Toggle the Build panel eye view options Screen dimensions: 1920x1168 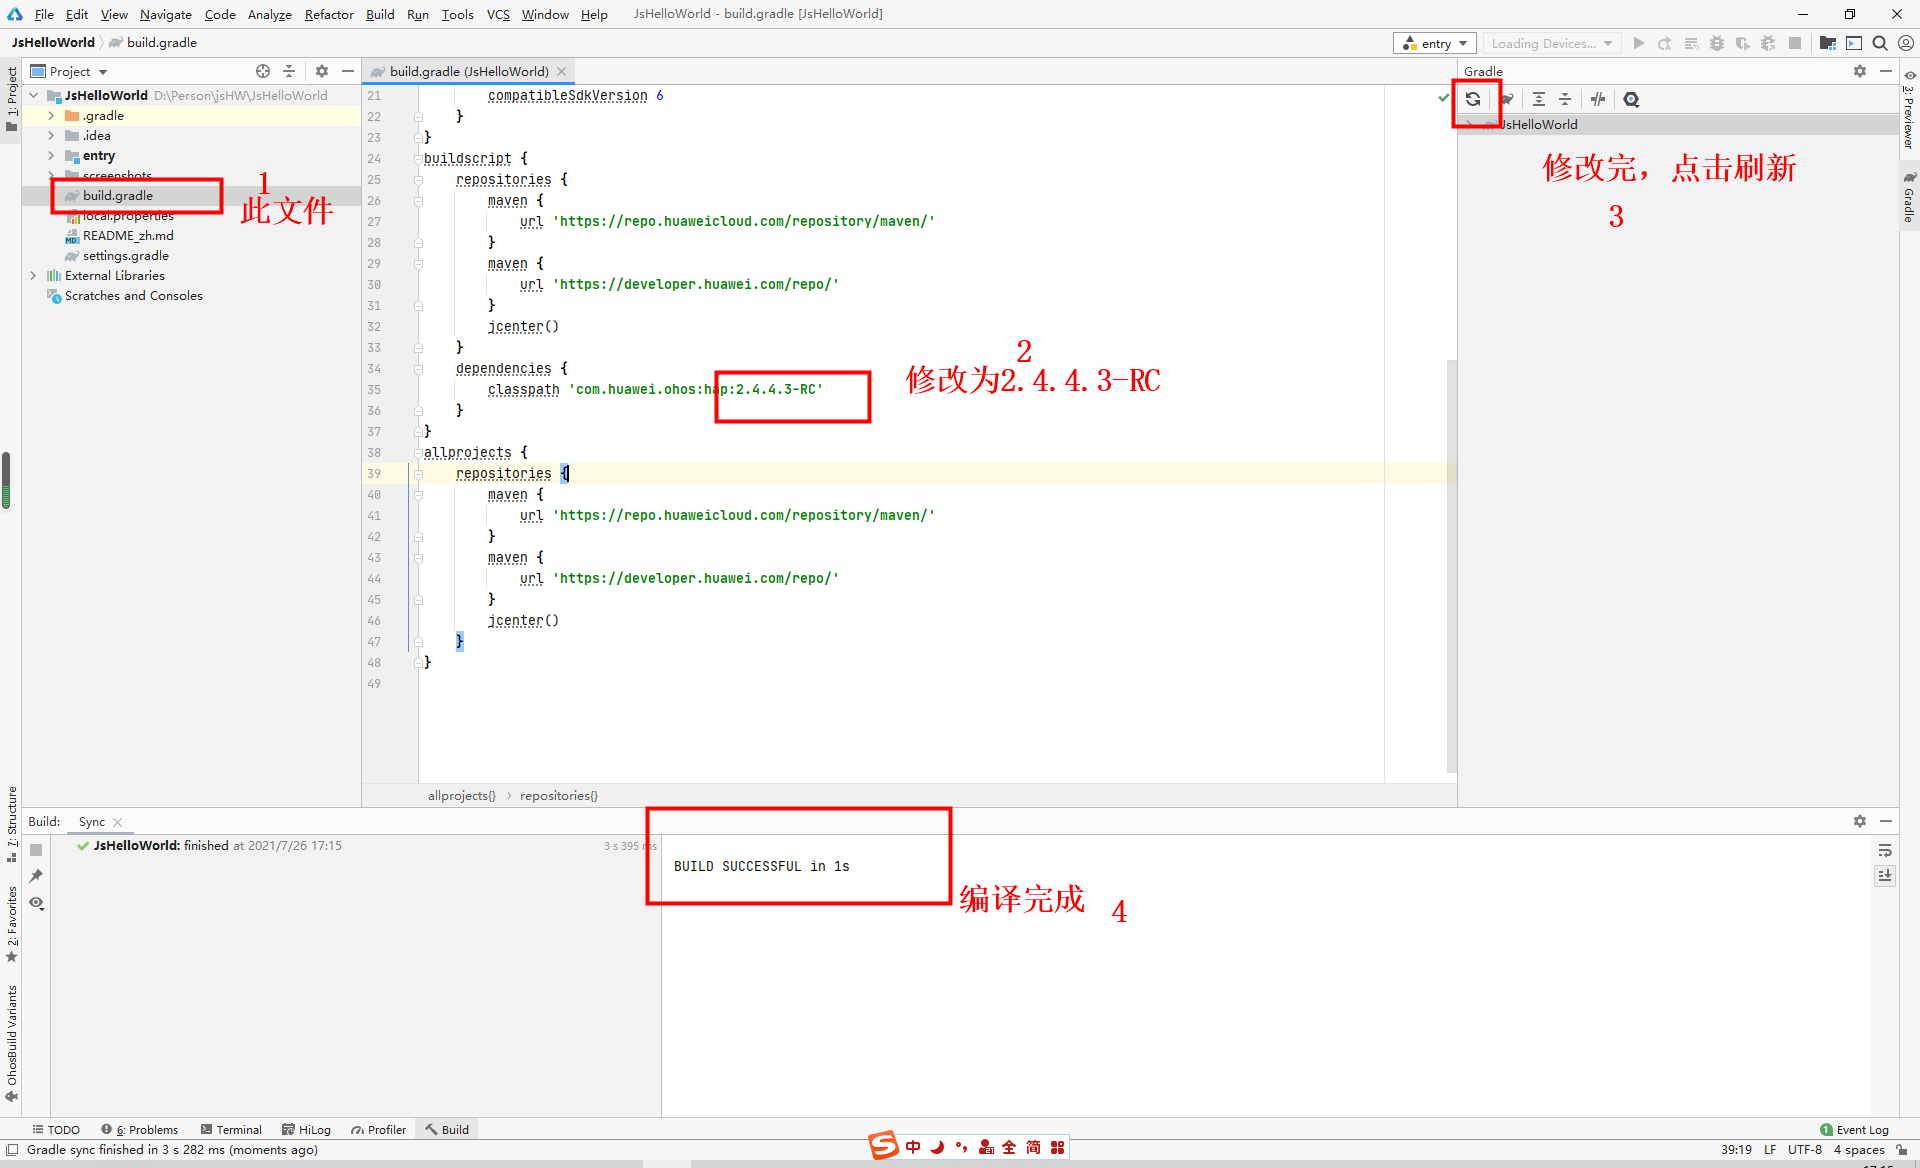(x=36, y=903)
